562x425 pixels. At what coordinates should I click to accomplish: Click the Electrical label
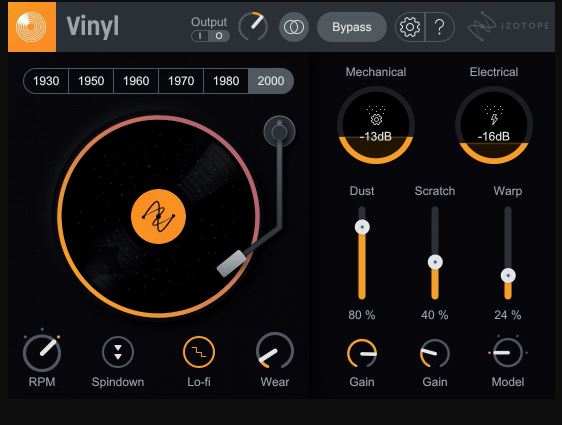click(494, 72)
